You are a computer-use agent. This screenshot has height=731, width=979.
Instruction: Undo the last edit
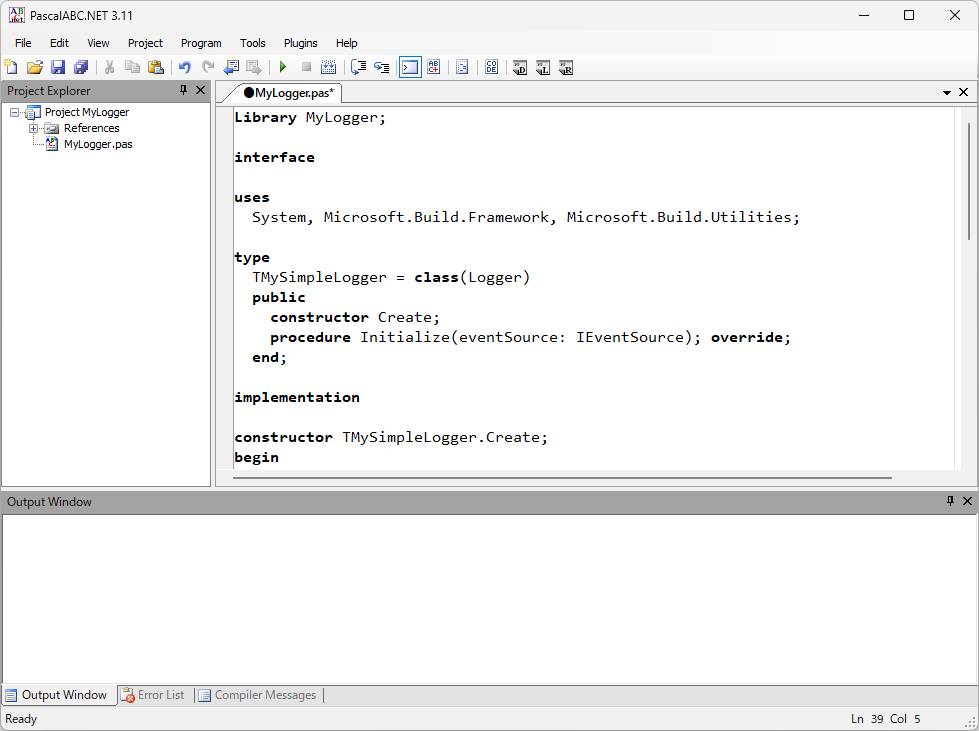pyautogui.click(x=185, y=67)
